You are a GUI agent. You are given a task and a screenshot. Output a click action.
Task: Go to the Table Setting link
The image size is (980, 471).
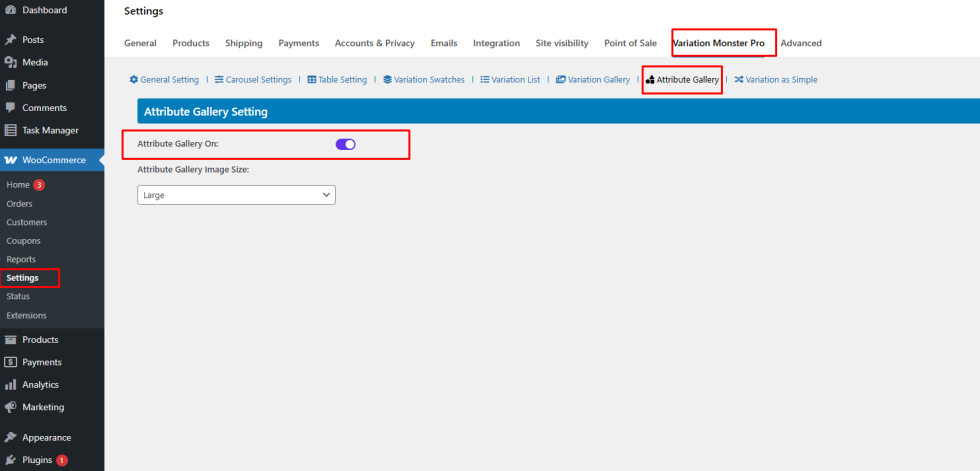(x=342, y=80)
